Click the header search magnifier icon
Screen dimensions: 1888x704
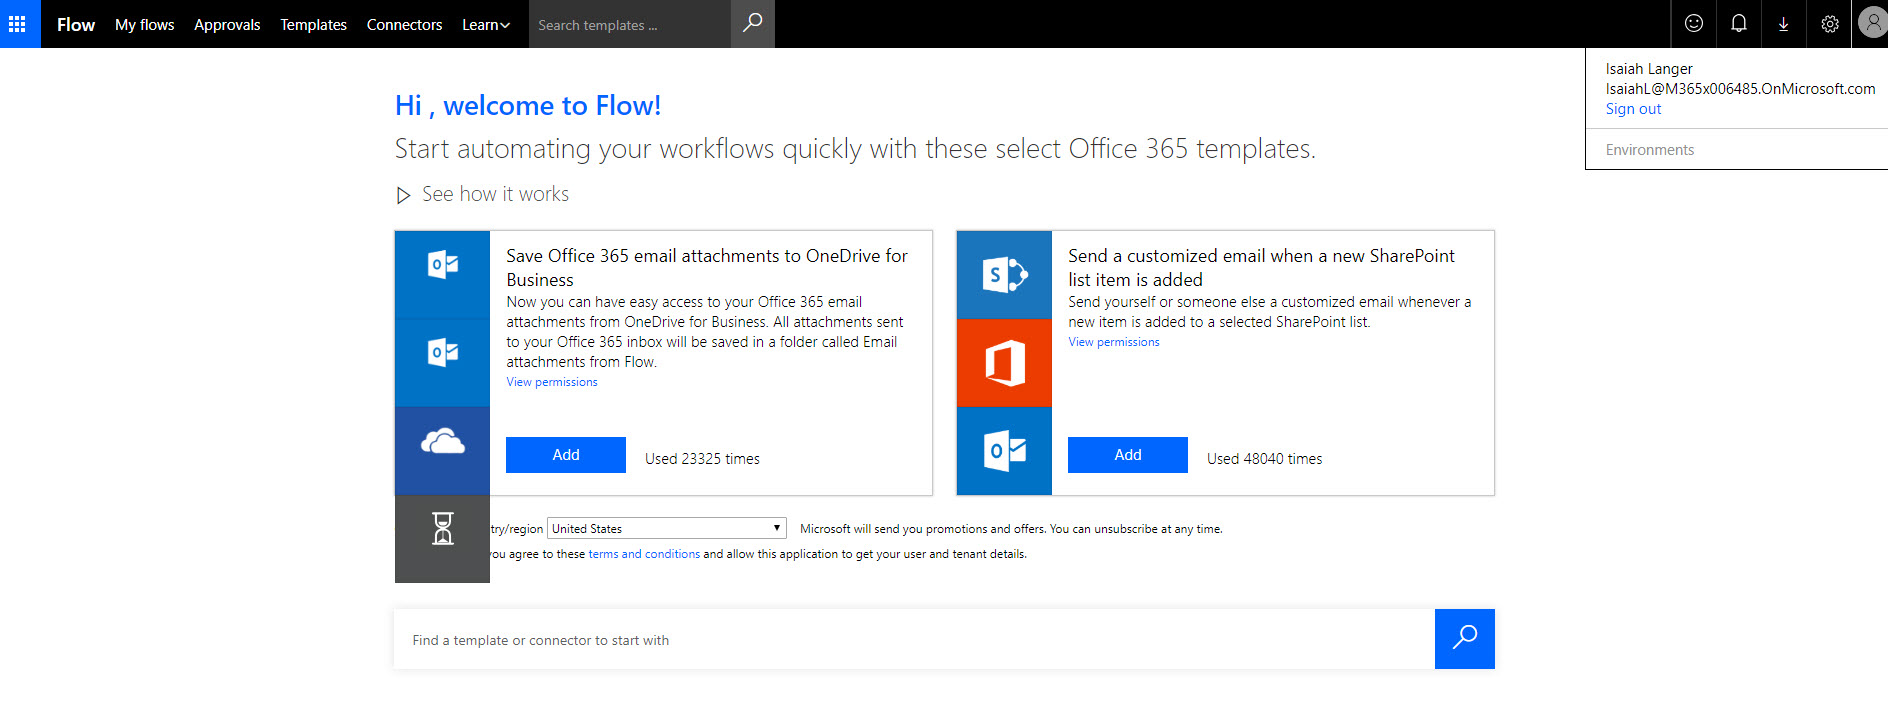(753, 24)
